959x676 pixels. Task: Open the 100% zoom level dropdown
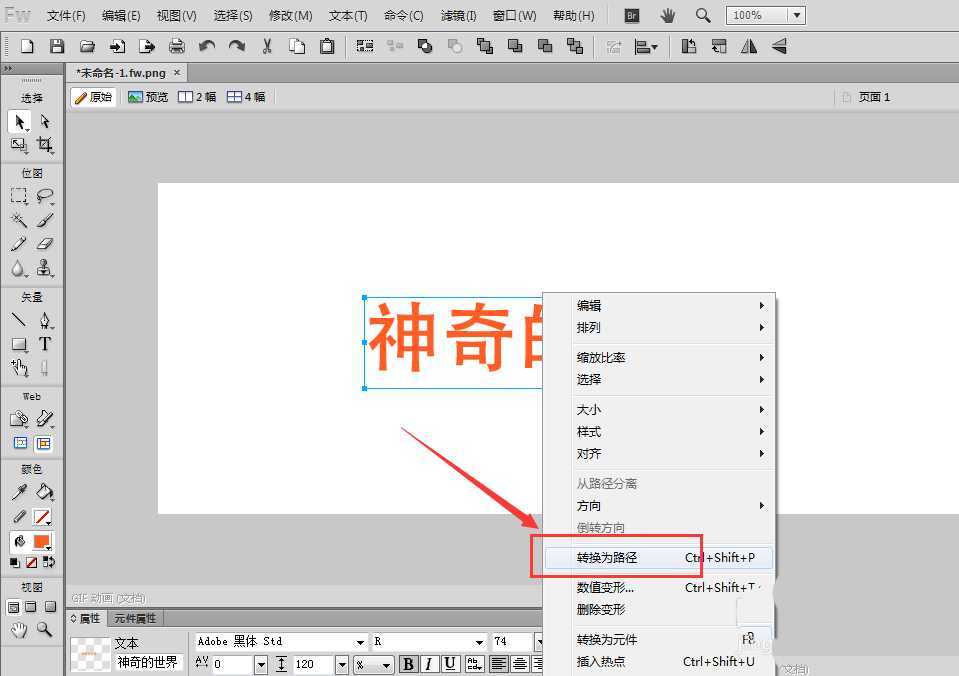795,15
